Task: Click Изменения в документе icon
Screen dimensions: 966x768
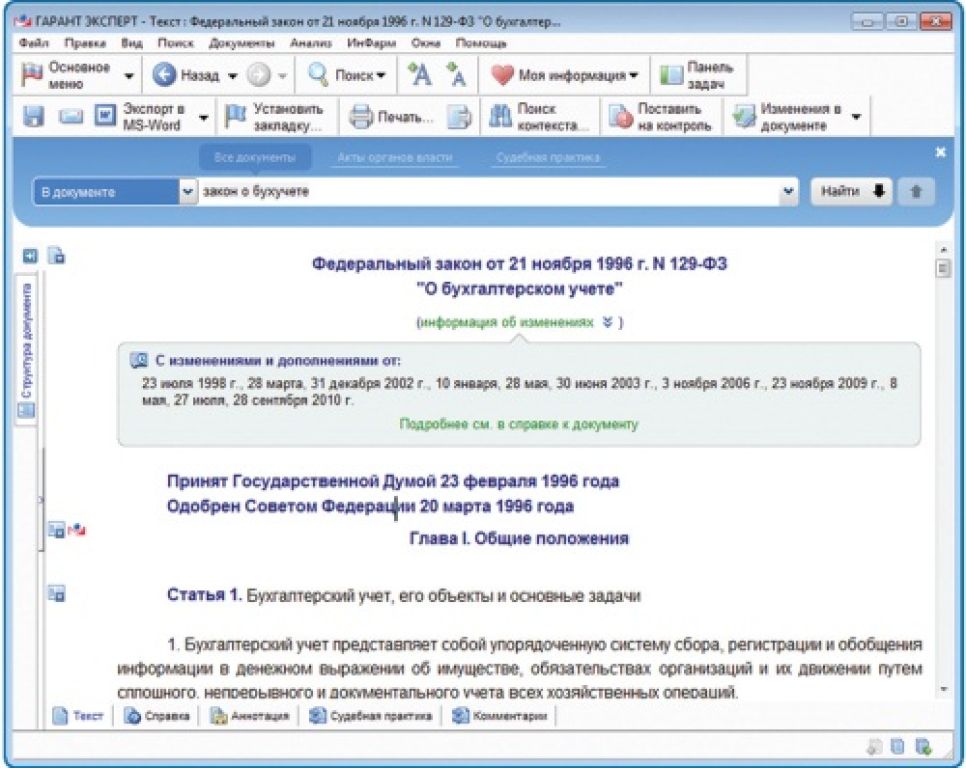Action: [x=744, y=117]
